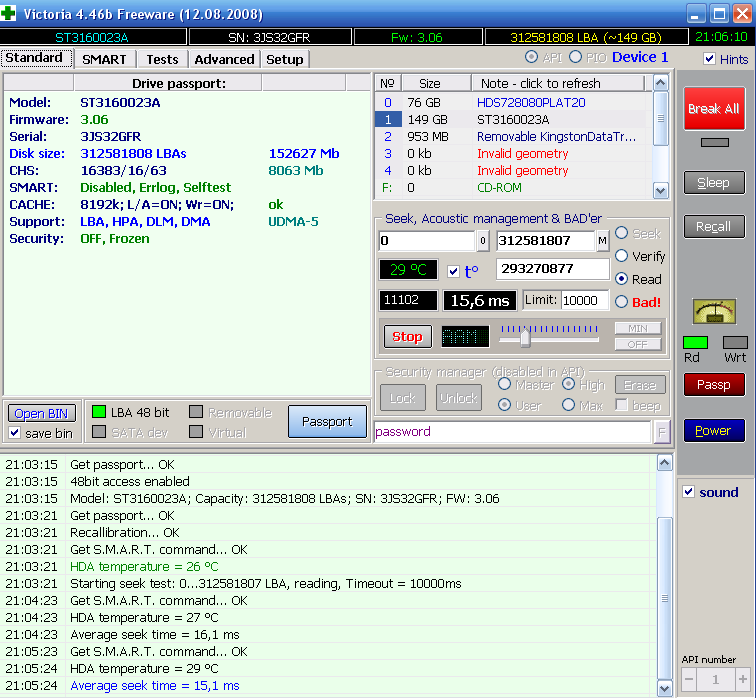Screen dimensions: 756x698
Task: Toggle the sound checkbox
Action: 688,492
